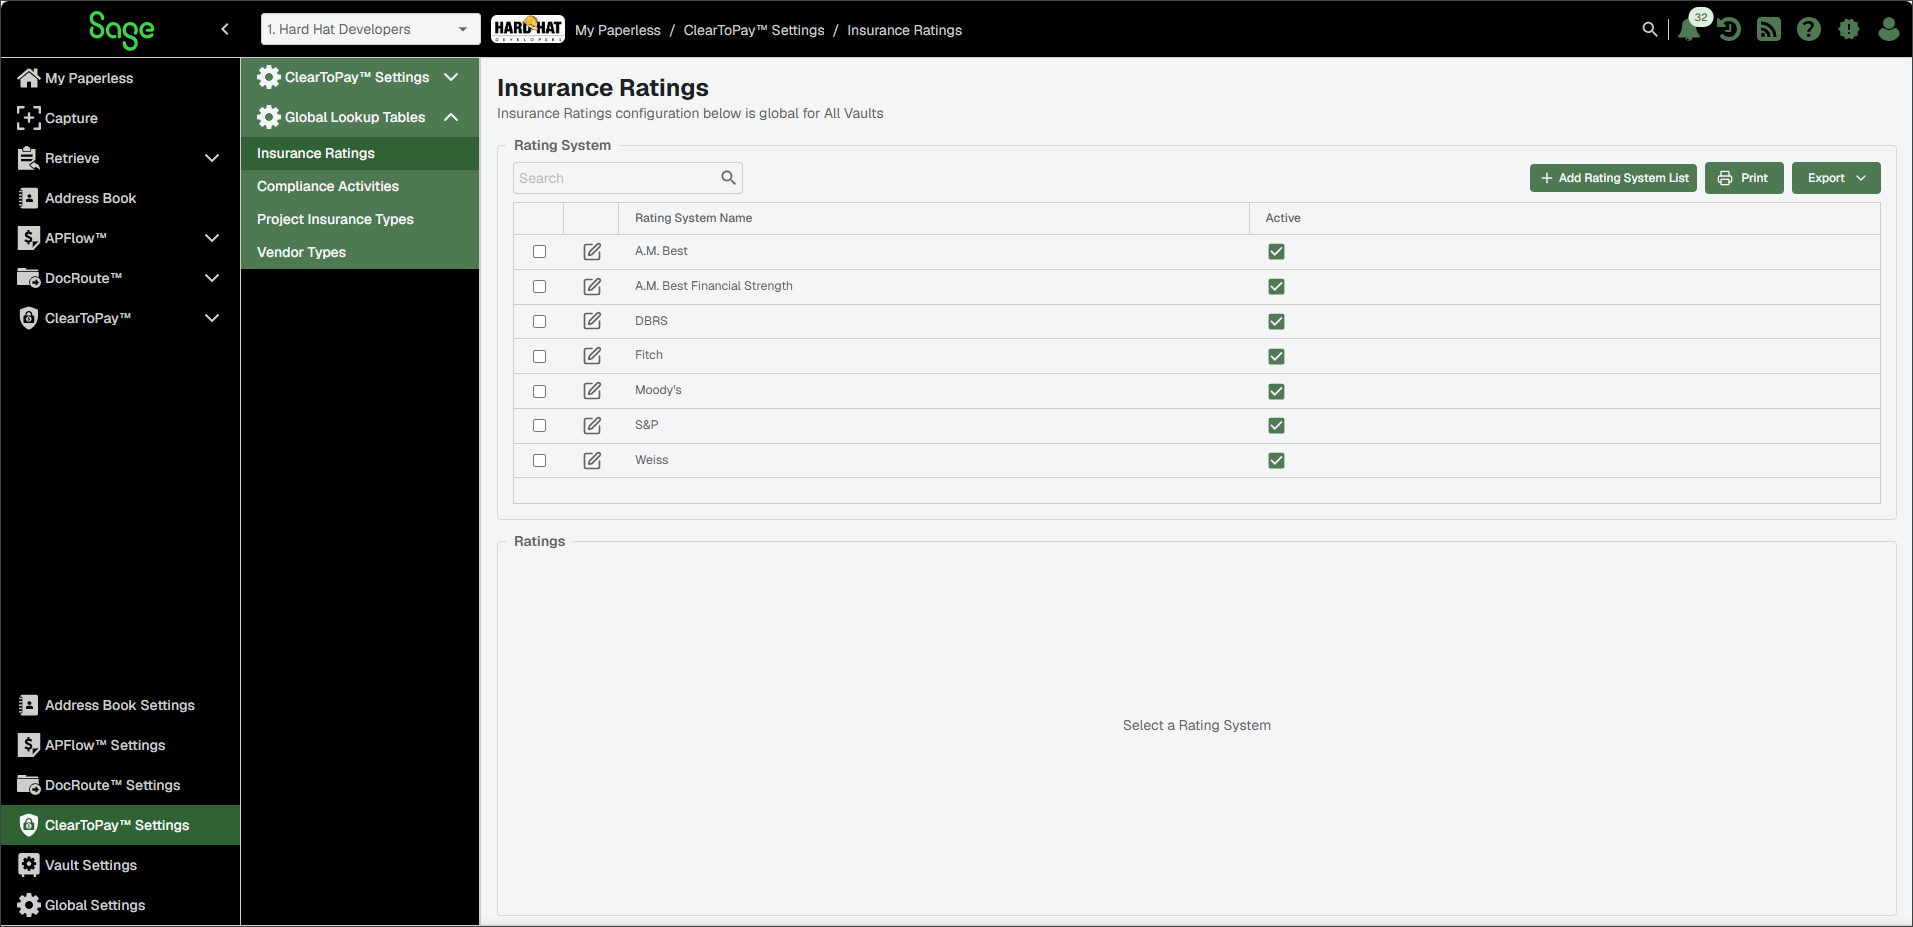Open APFlow Settings
1913x927 pixels.
click(120, 745)
